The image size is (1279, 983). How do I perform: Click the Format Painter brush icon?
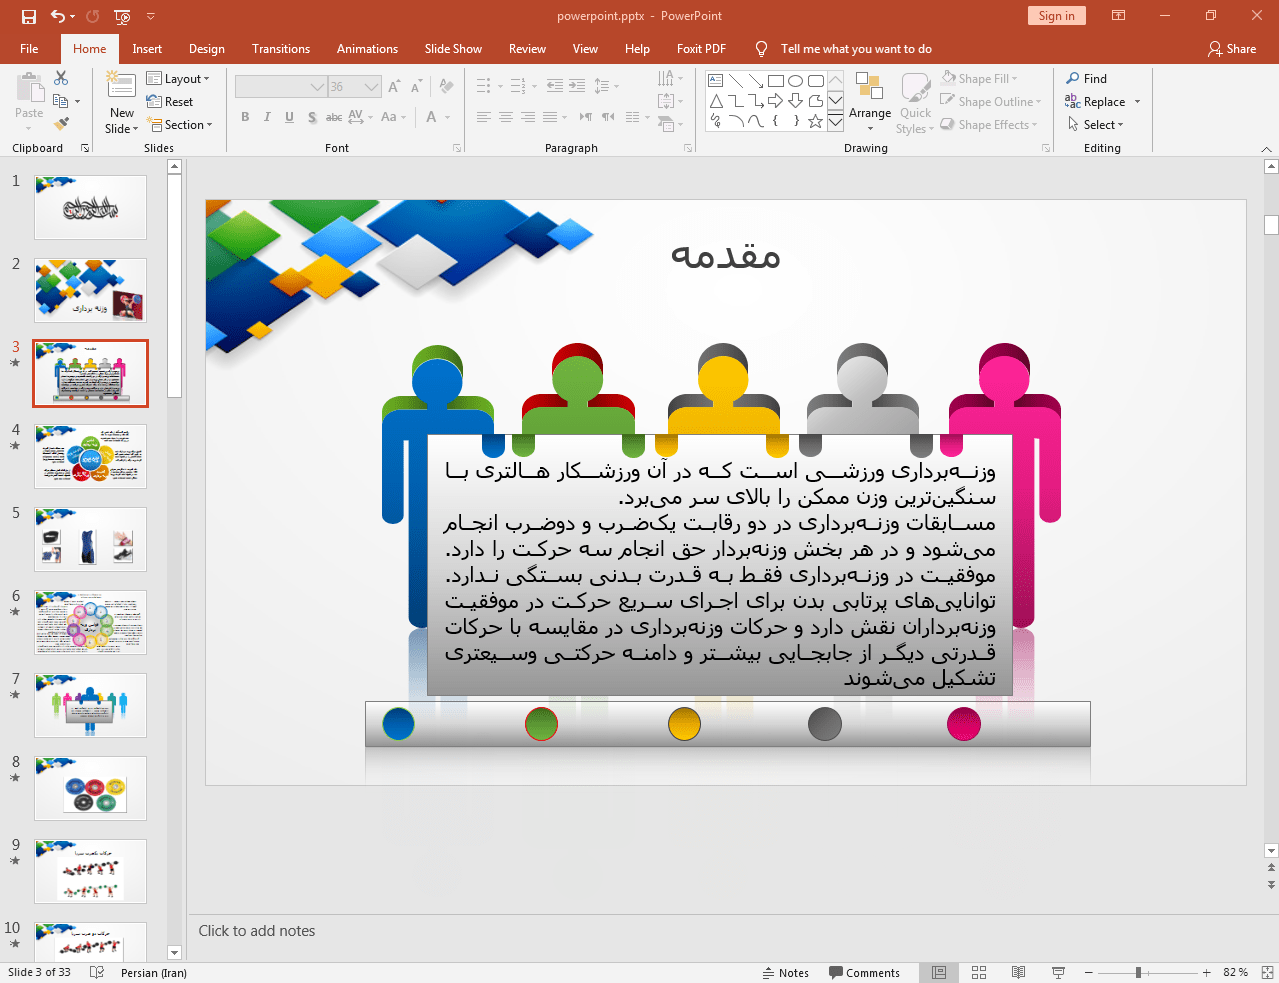click(x=61, y=124)
